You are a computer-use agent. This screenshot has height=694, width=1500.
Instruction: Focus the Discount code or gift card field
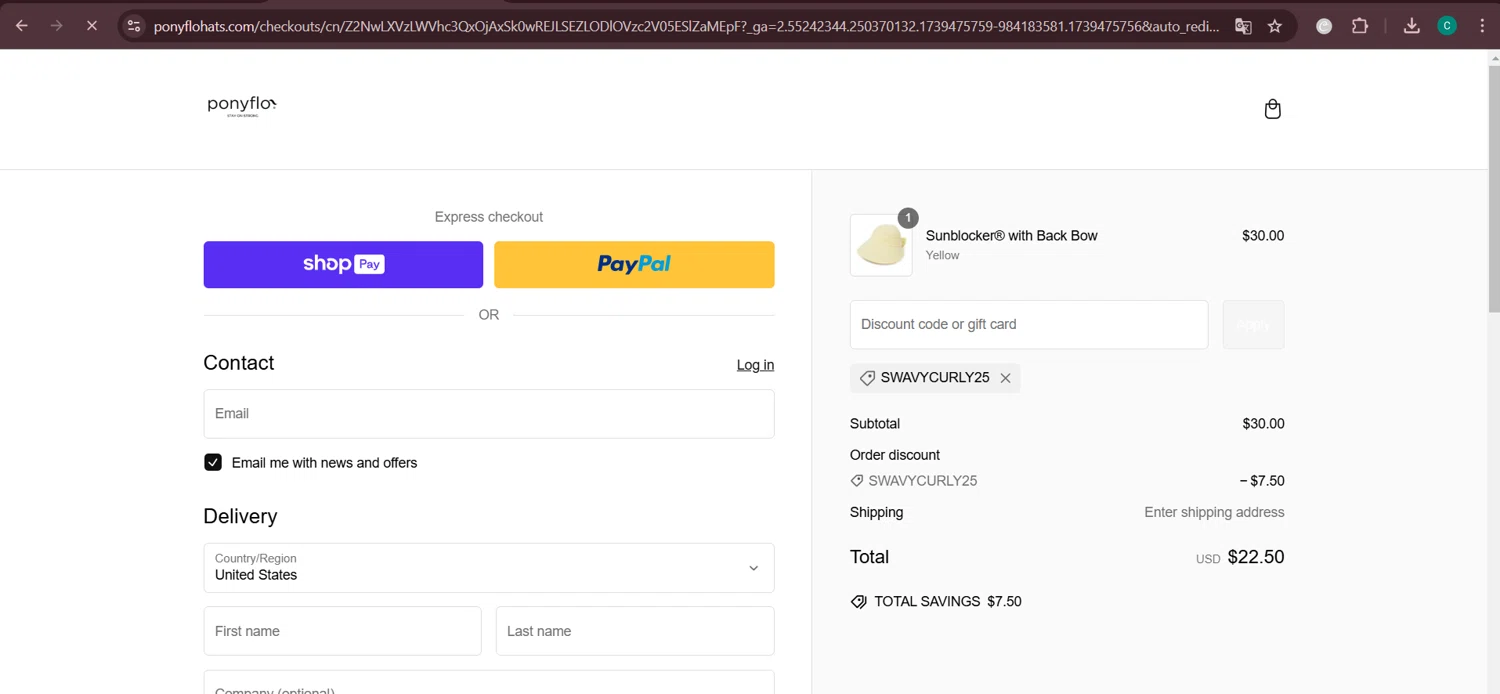[1029, 324]
